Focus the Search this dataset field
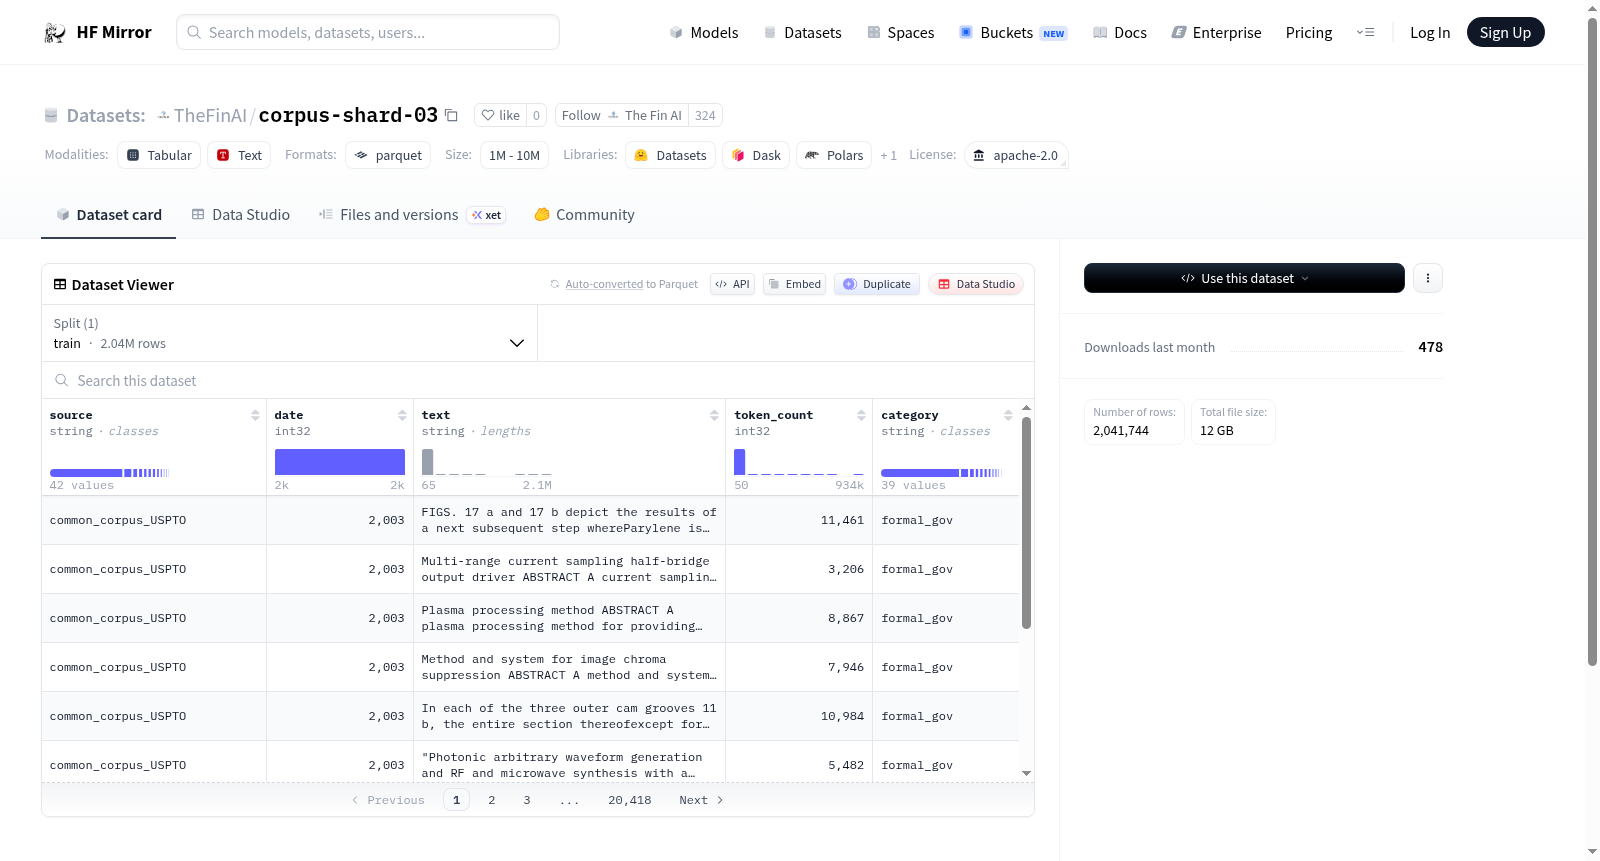1600x861 pixels. click(x=538, y=380)
